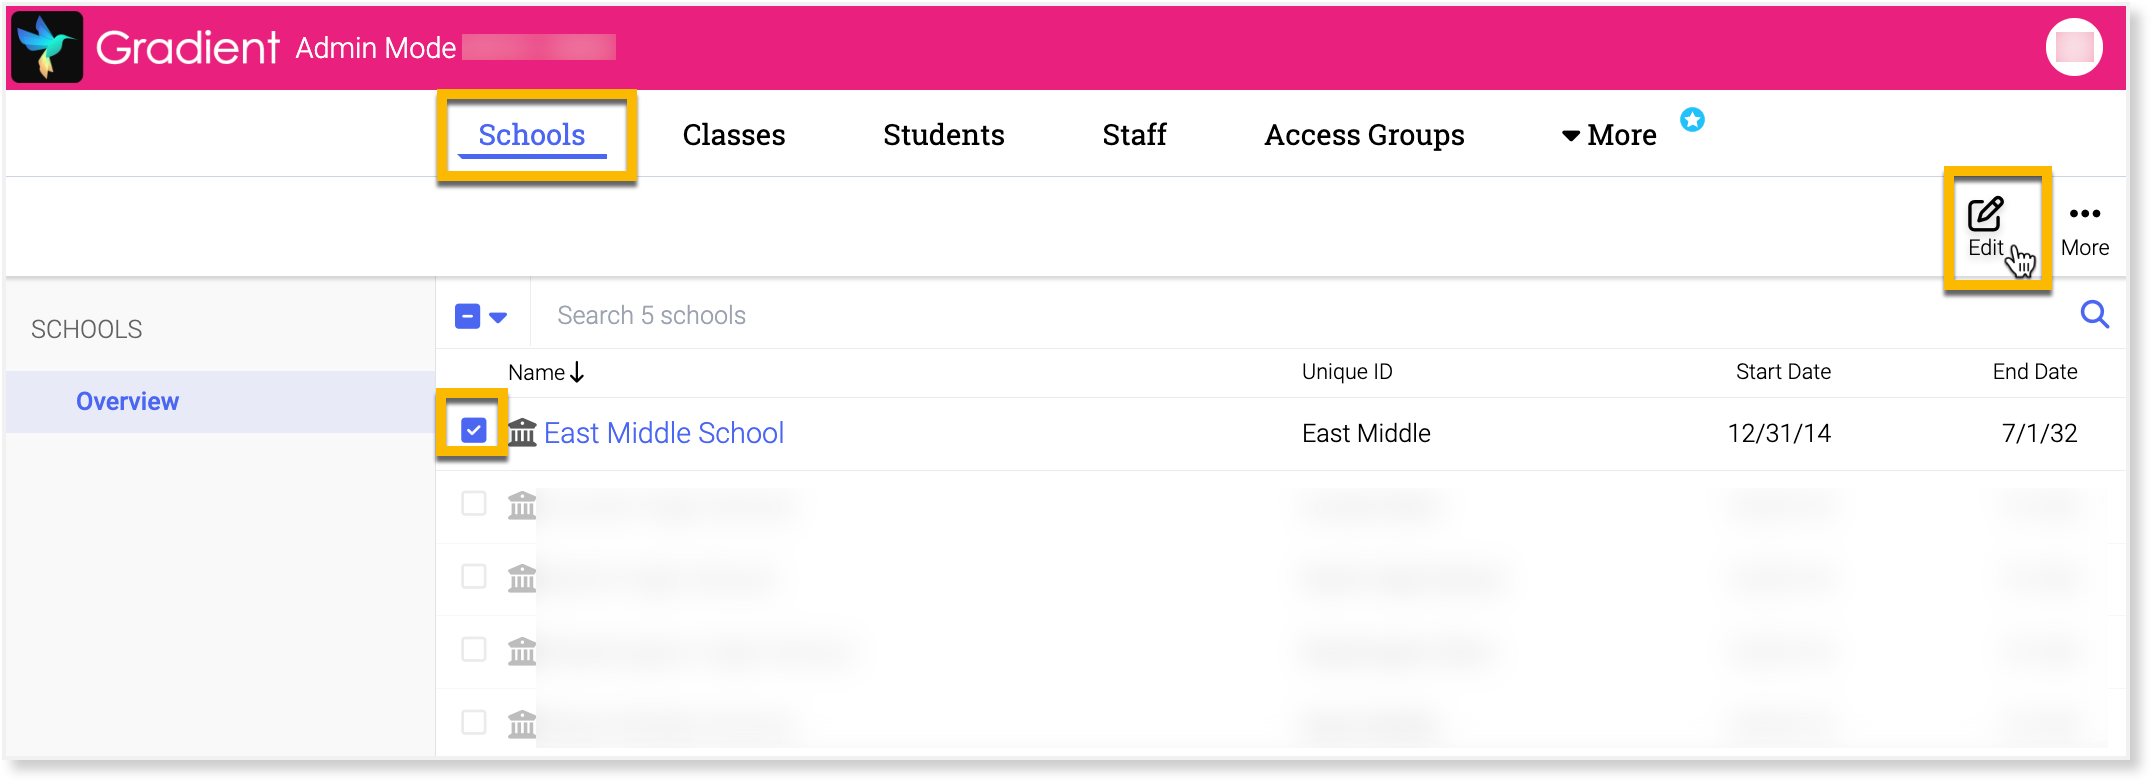
Task: Expand the More navigation dropdown
Action: pyautogui.click(x=1609, y=135)
